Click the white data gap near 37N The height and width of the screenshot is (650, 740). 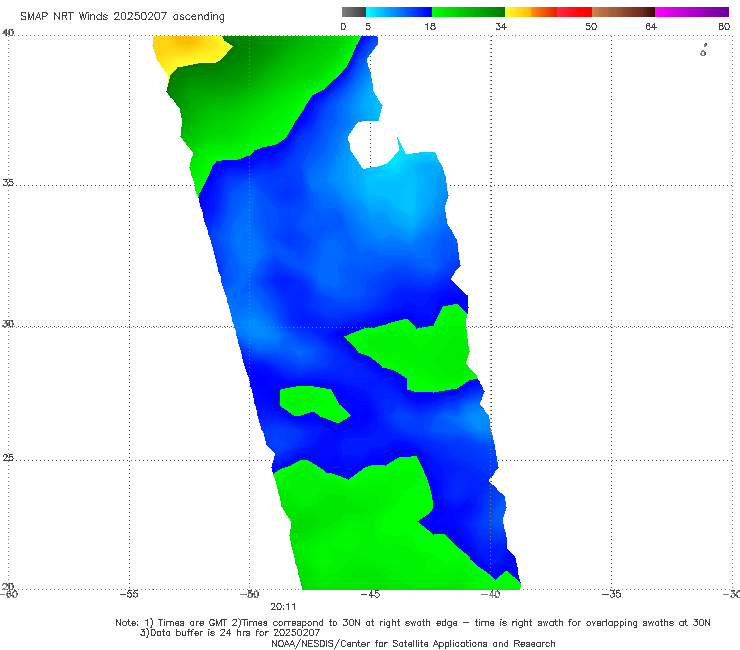coord(371,144)
